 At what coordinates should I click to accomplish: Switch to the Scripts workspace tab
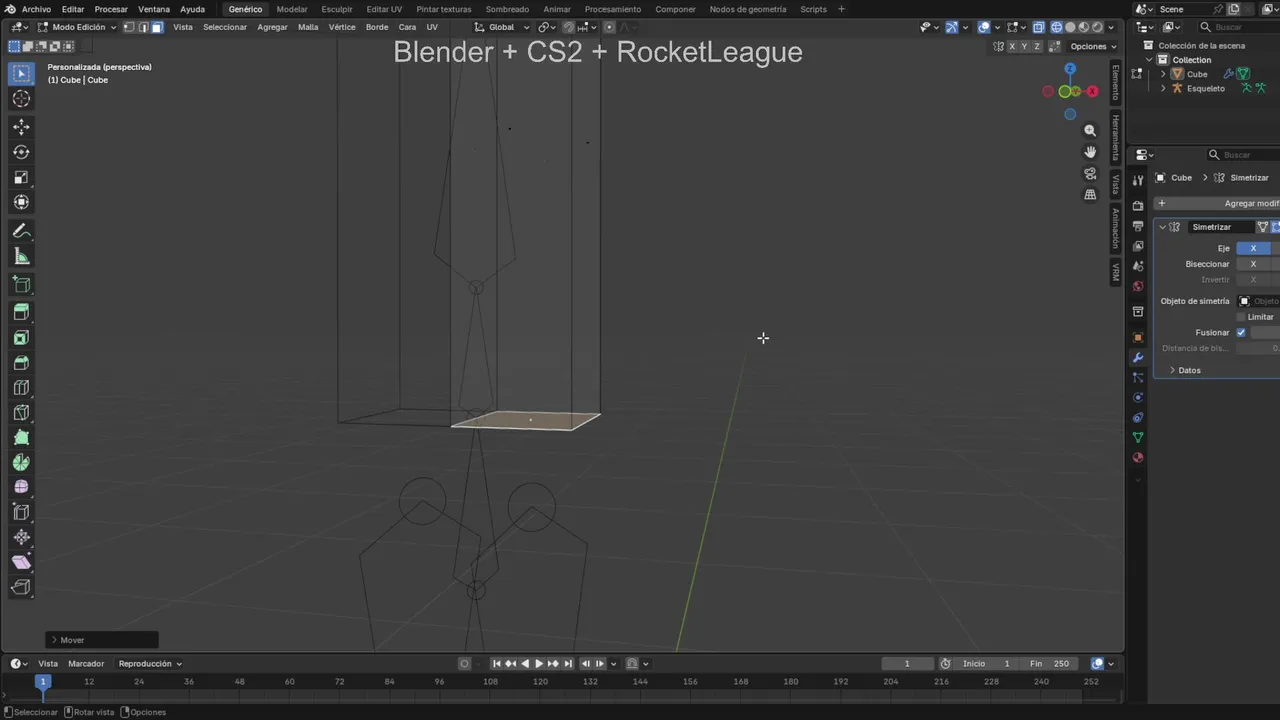click(814, 9)
